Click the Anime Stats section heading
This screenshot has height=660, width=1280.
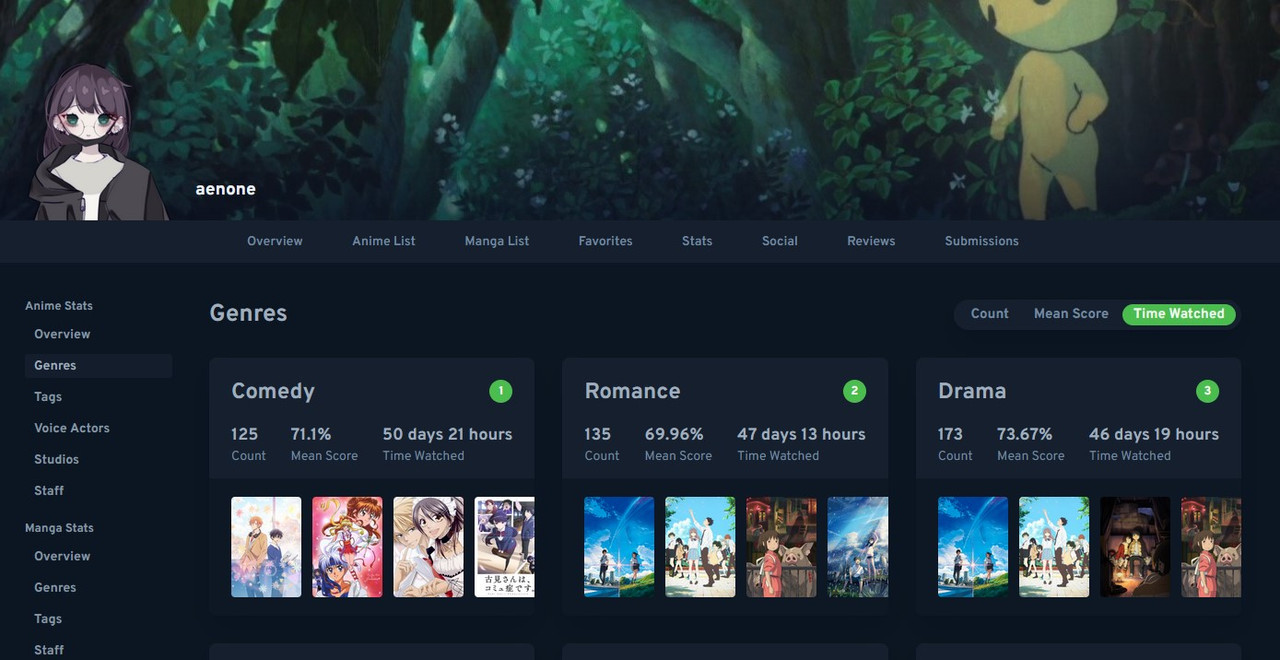[x=59, y=306]
